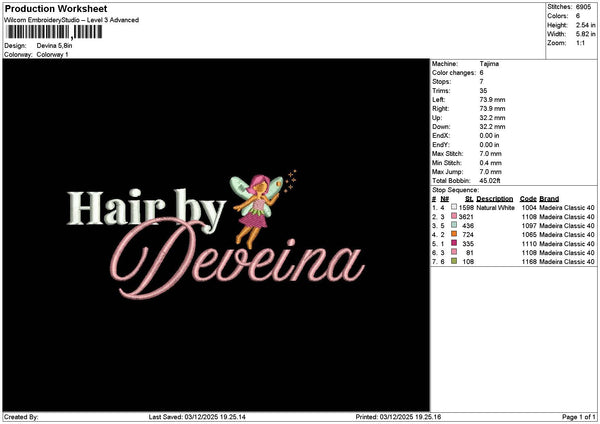Viewport: 600px width, 424px height.
Task: Click the 'Brand' column header
Action: [549, 199]
